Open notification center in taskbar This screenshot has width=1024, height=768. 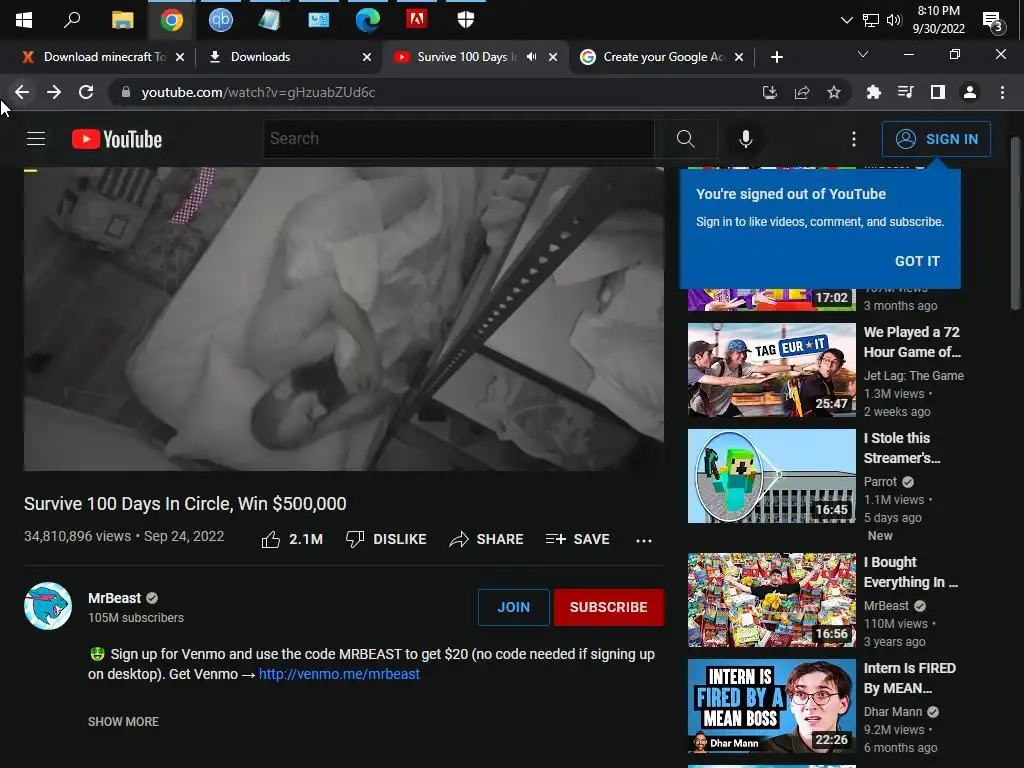[993, 22]
